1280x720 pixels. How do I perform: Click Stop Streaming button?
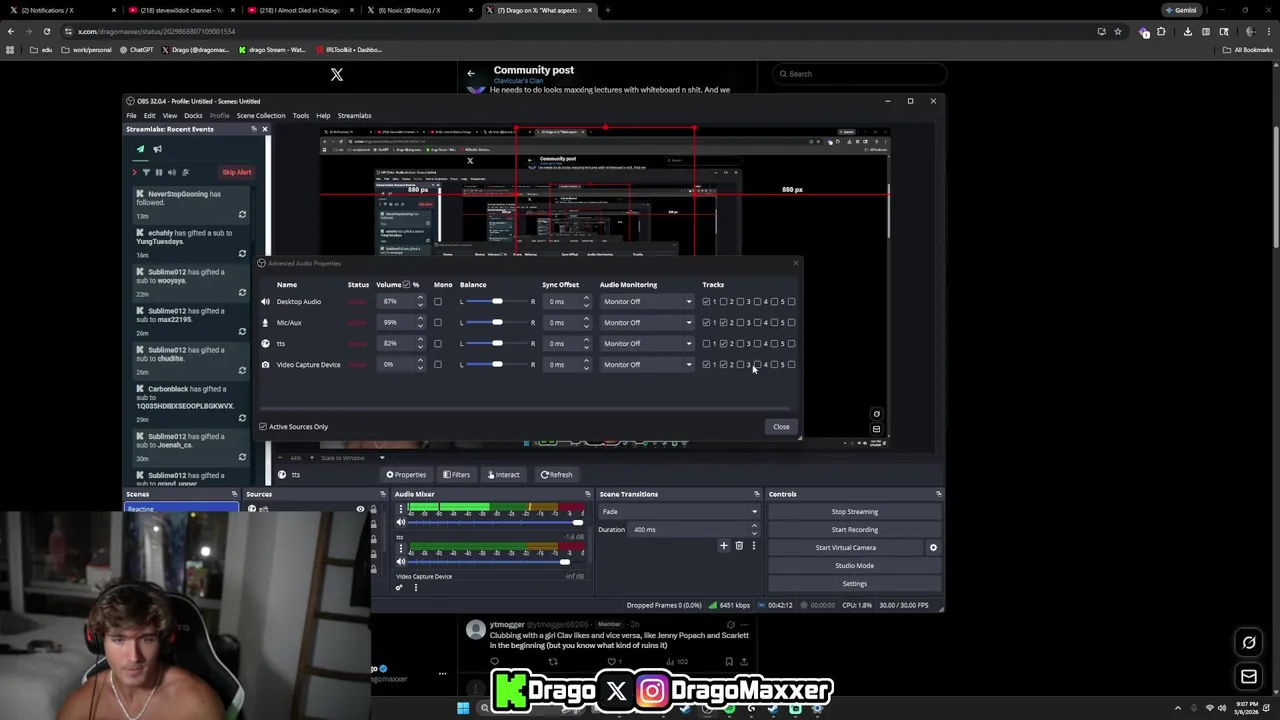point(855,511)
